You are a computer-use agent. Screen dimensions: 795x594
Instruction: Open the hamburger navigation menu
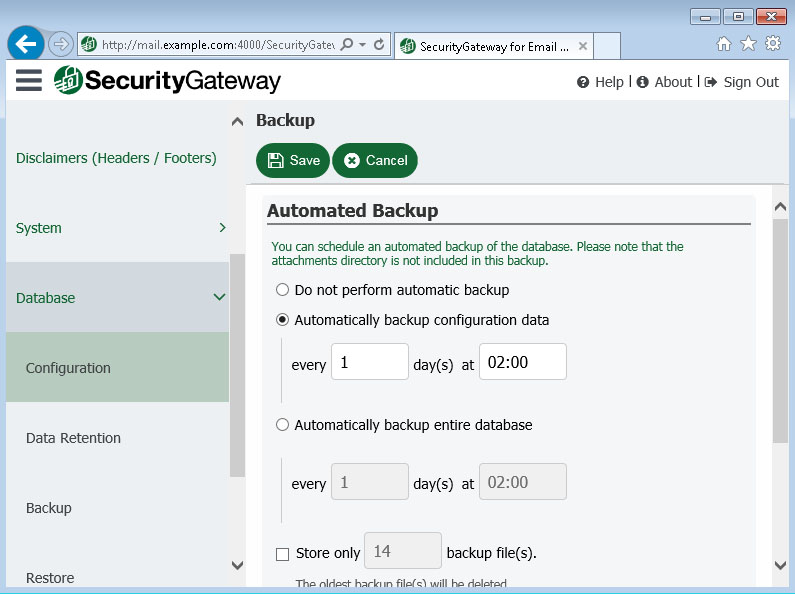tap(28, 80)
